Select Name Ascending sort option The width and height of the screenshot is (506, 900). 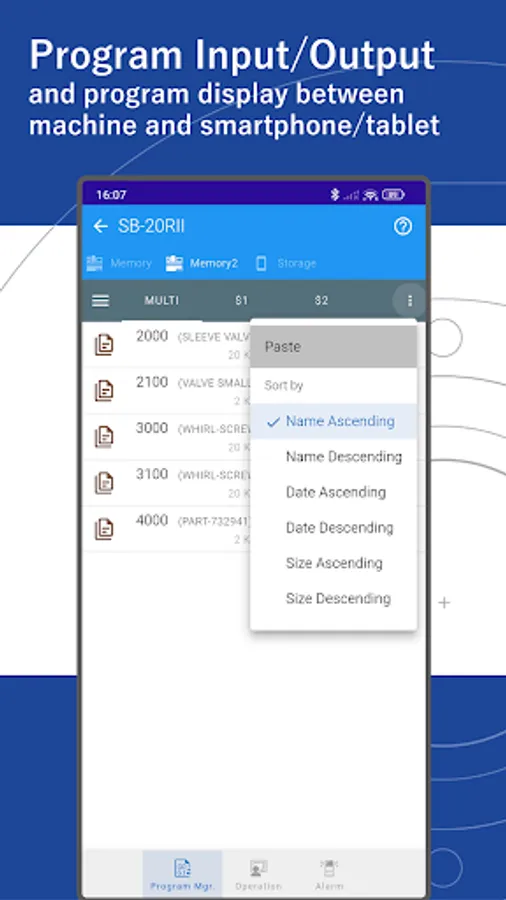pyautogui.click(x=333, y=421)
